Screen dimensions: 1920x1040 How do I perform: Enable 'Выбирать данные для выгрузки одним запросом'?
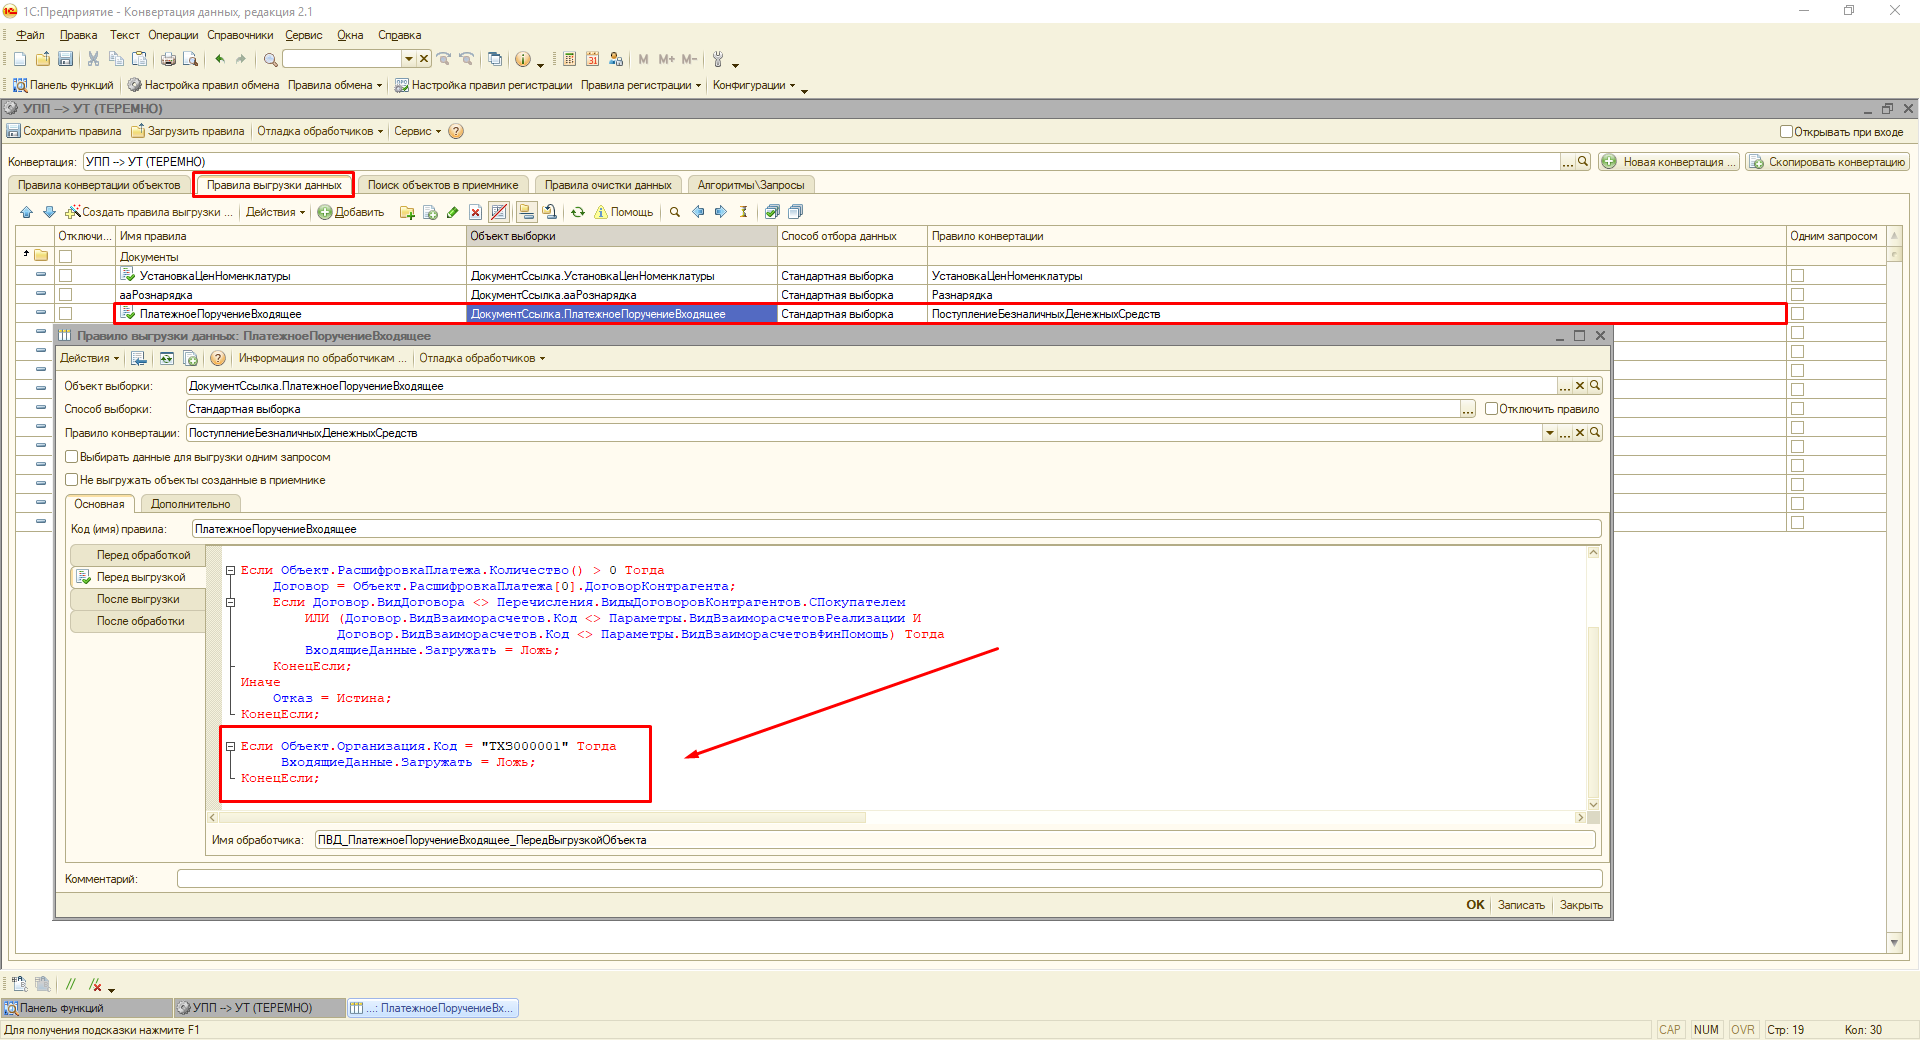coord(72,456)
